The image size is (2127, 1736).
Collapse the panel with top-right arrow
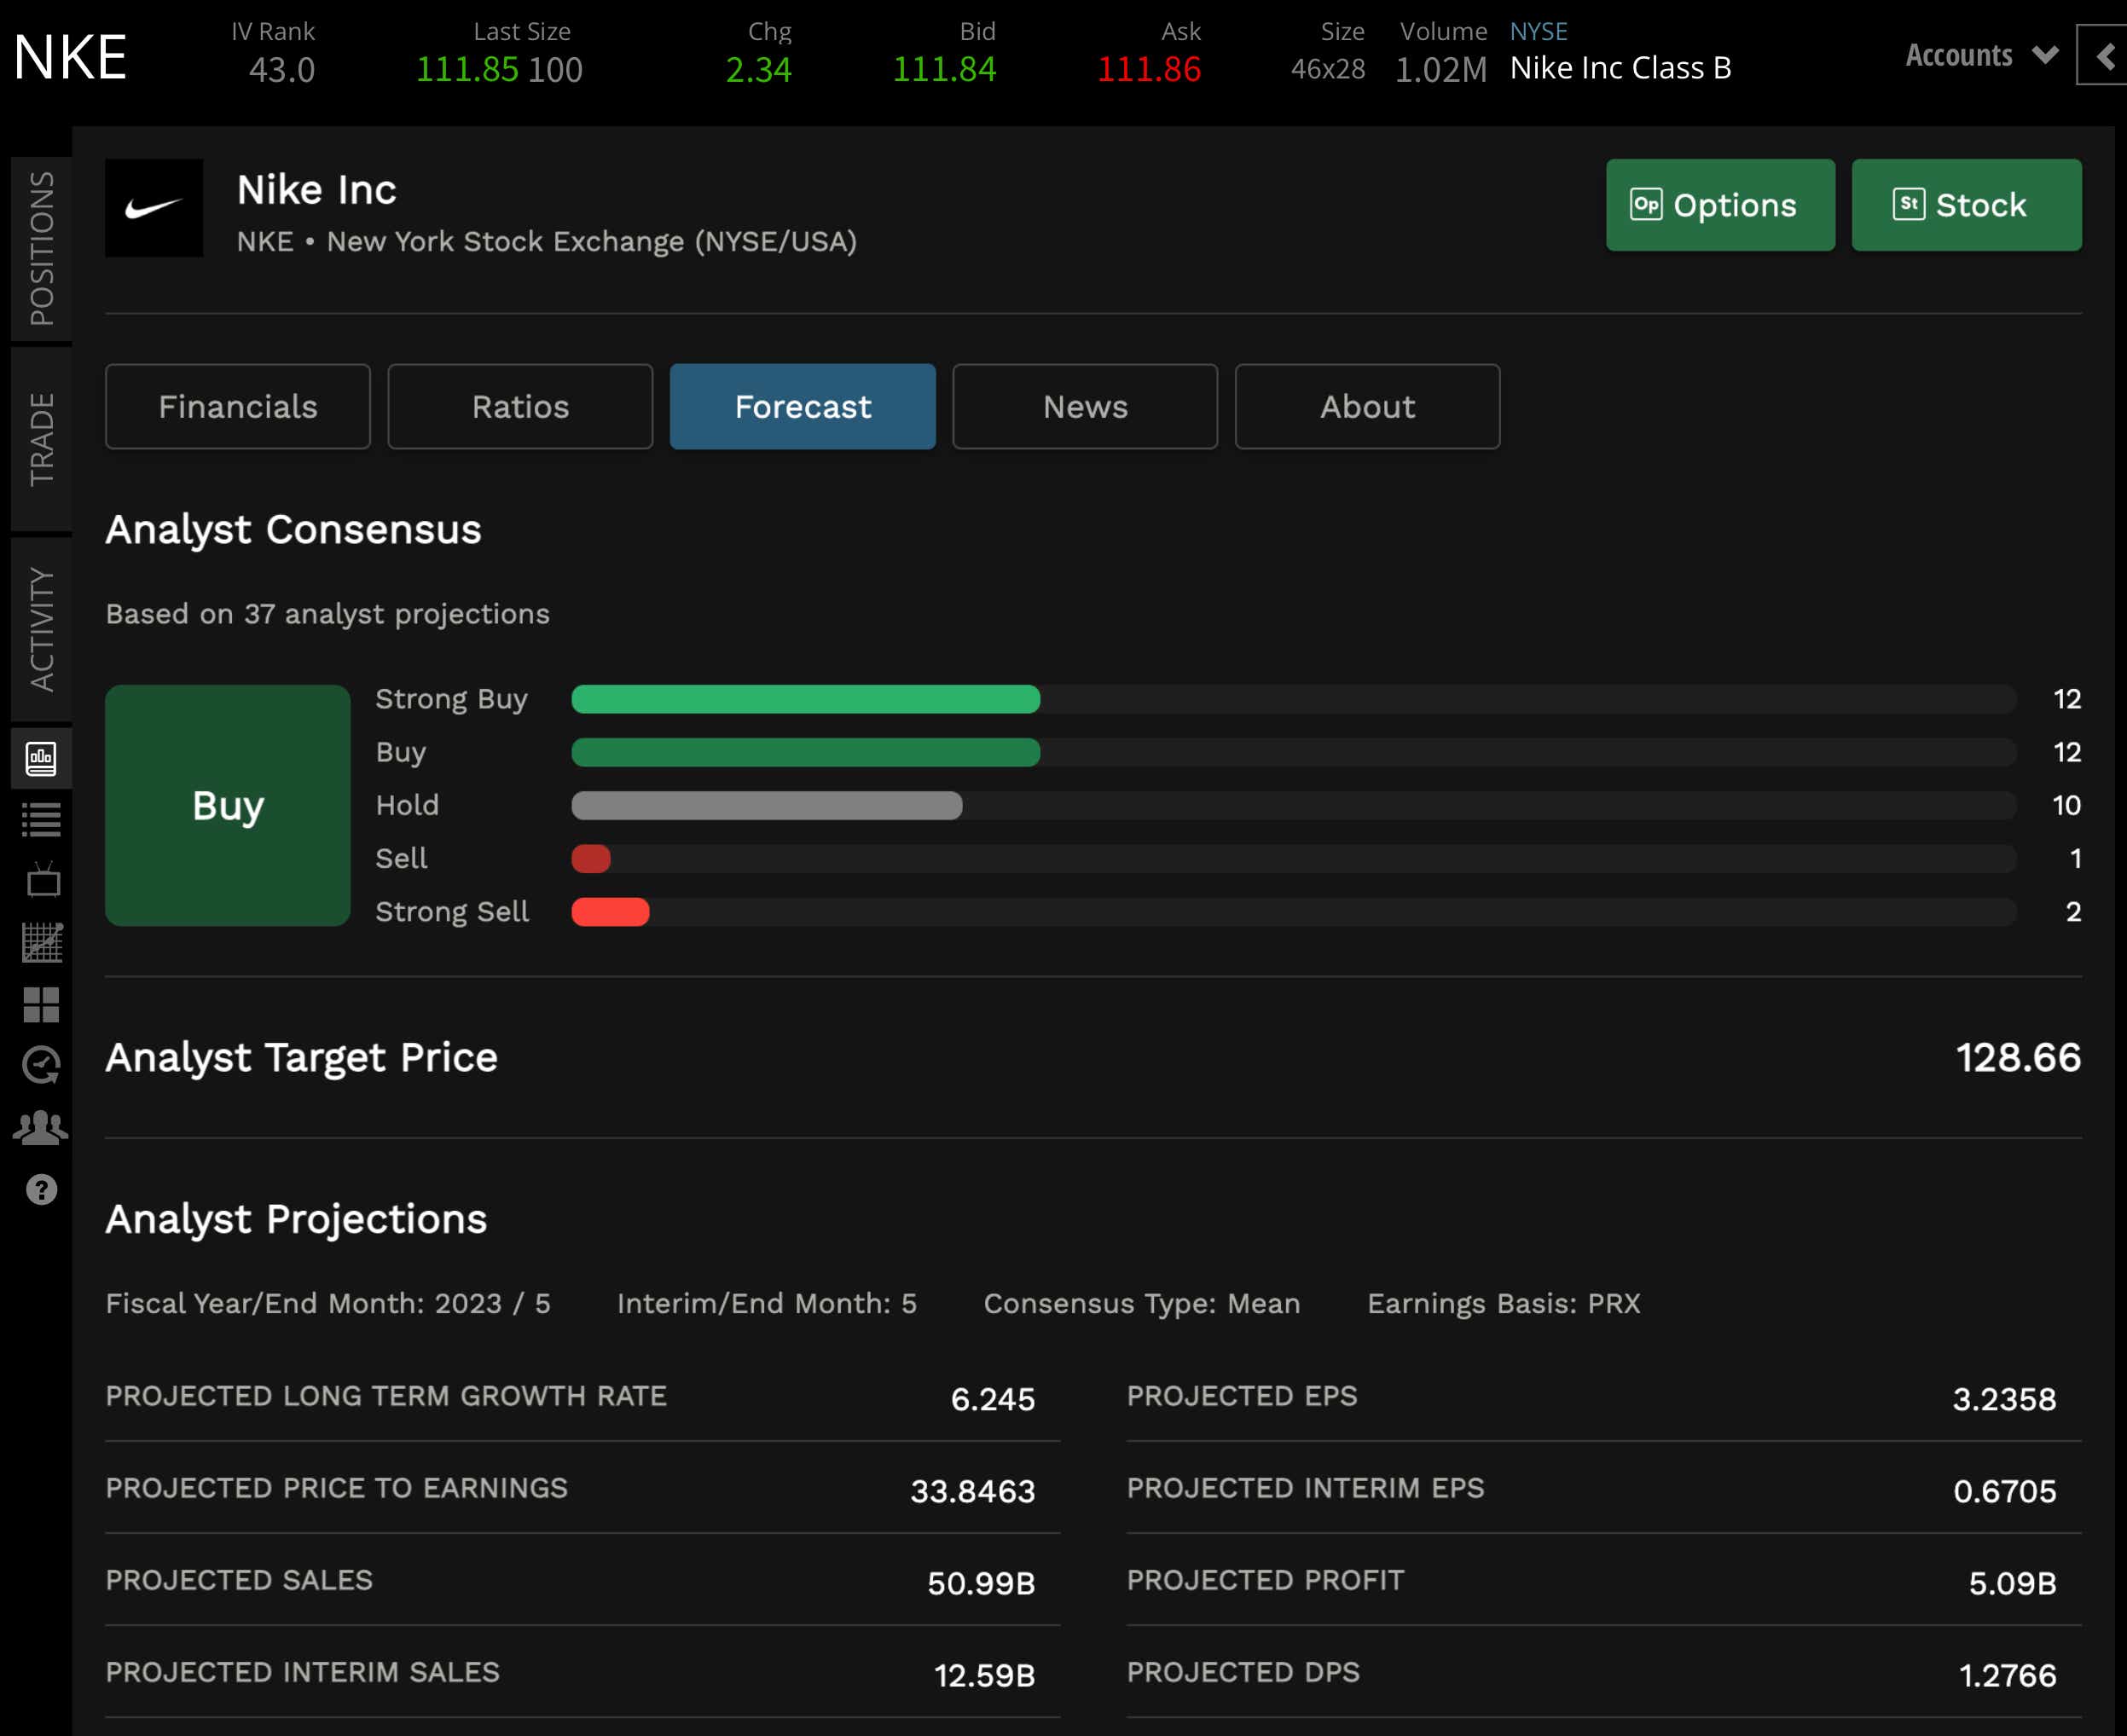tap(2103, 56)
